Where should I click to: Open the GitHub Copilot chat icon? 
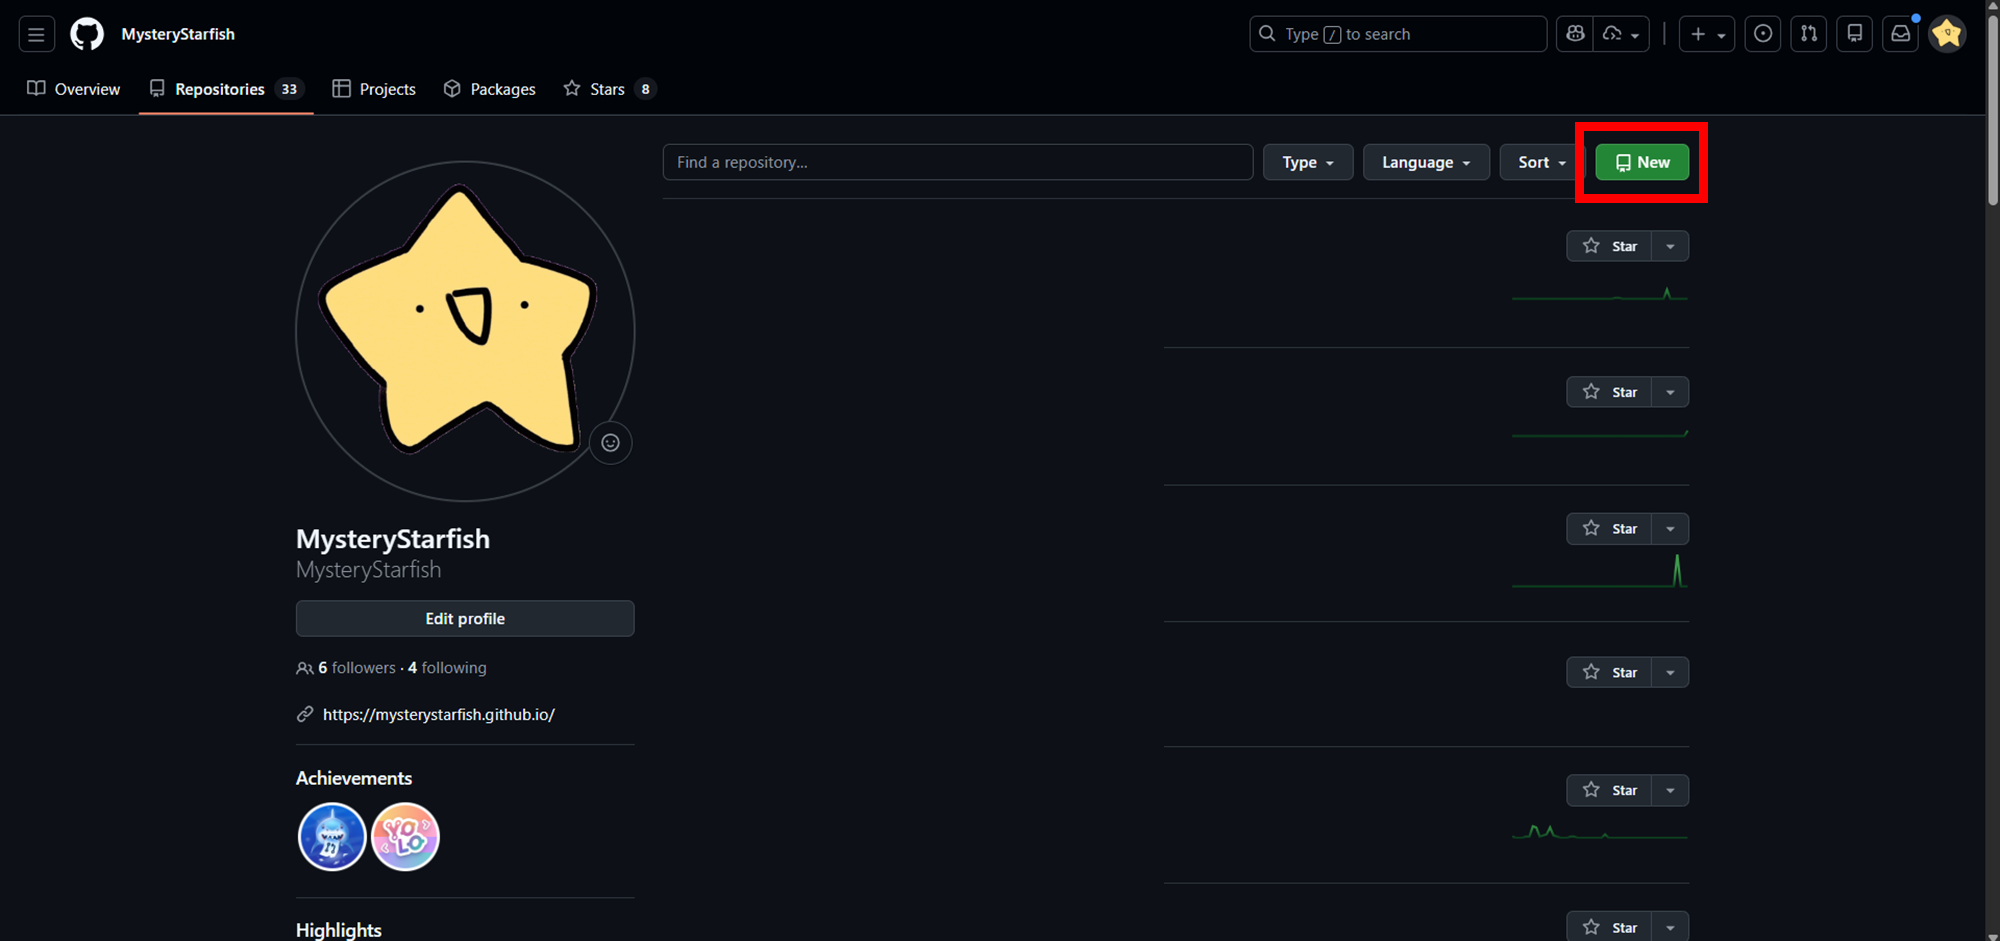tap(1575, 34)
